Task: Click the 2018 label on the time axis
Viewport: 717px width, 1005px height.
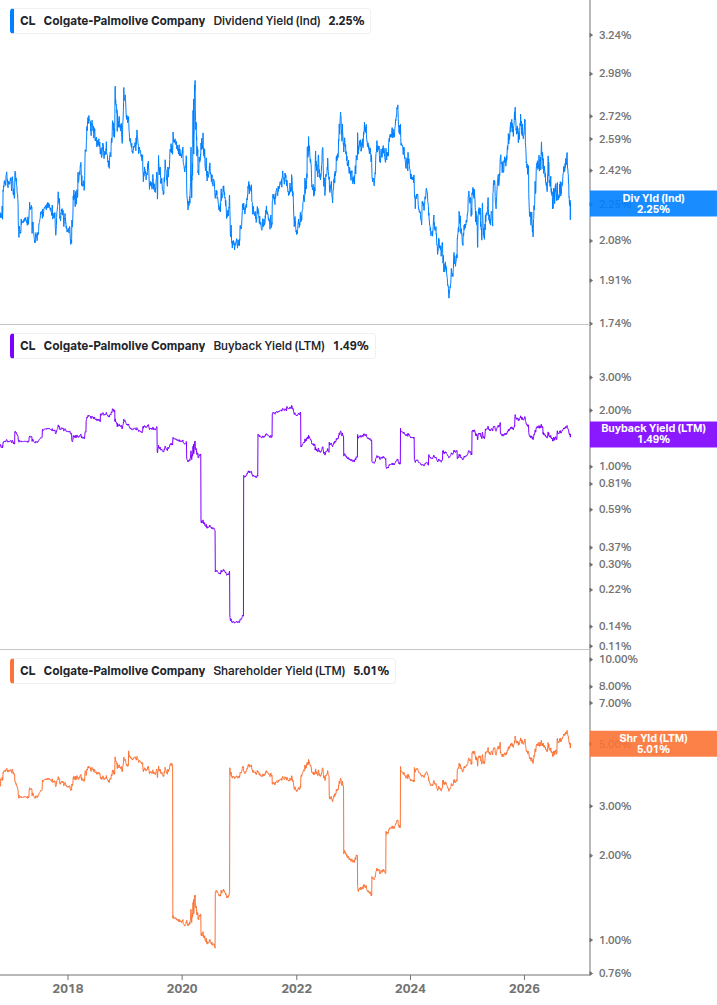Action: 68,988
